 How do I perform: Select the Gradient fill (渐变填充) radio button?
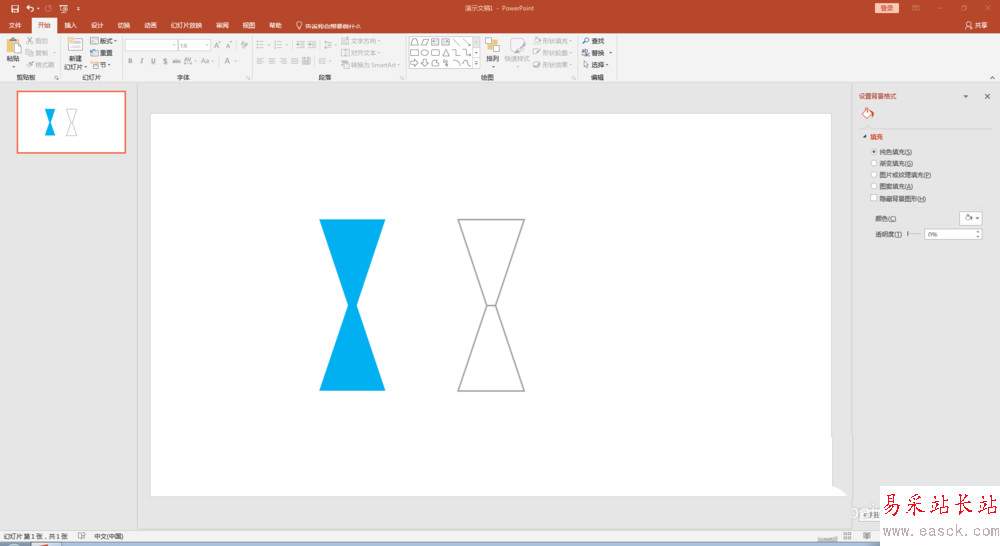tap(874, 163)
